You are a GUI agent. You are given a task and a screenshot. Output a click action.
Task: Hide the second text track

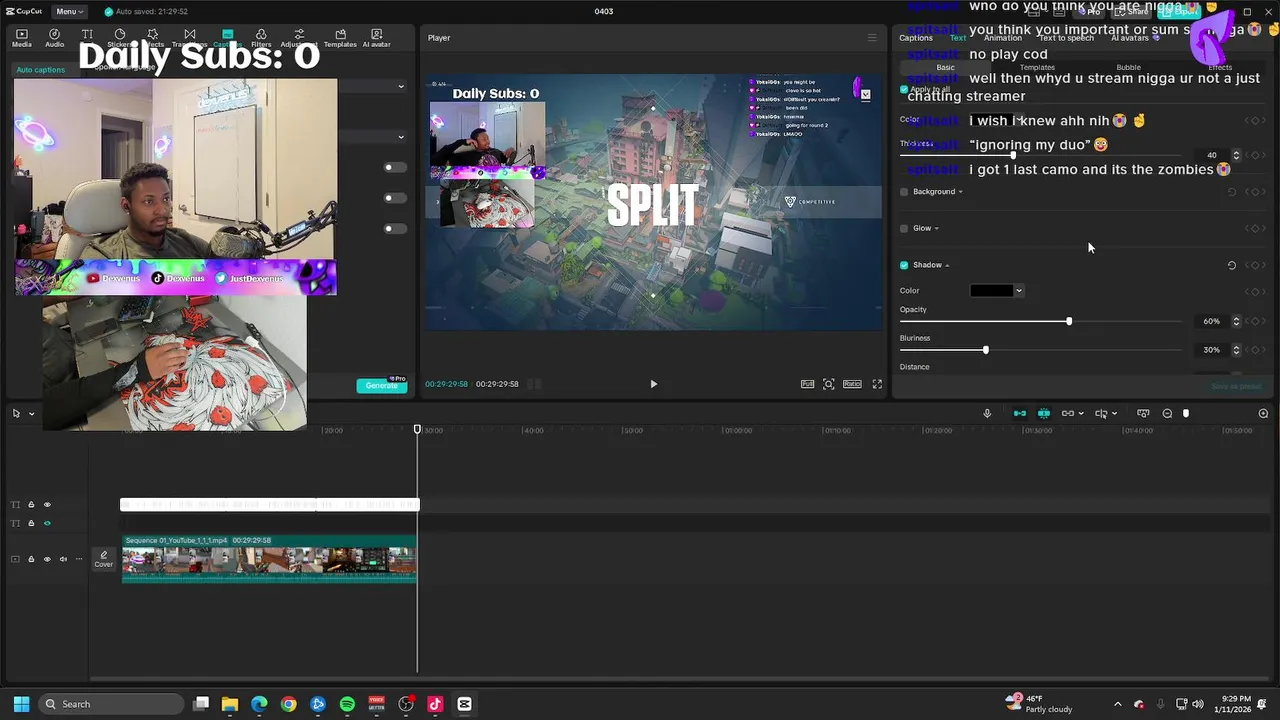click(x=47, y=523)
